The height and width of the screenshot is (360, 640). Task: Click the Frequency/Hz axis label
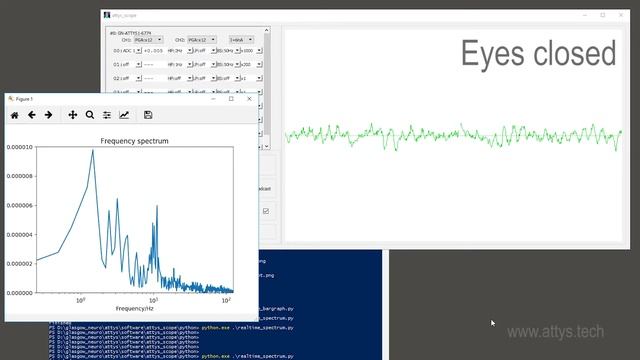pos(134,309)
